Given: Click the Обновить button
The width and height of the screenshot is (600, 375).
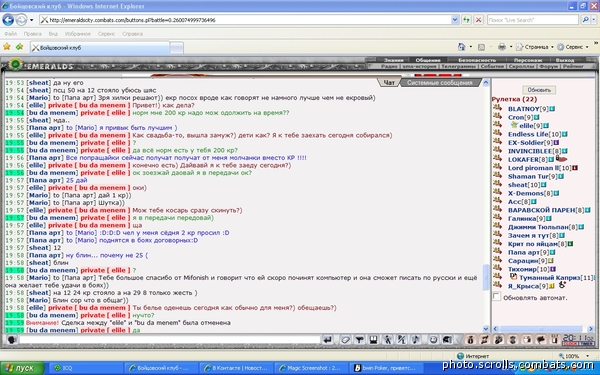Looking at the screenshot, I should (539, 90).
